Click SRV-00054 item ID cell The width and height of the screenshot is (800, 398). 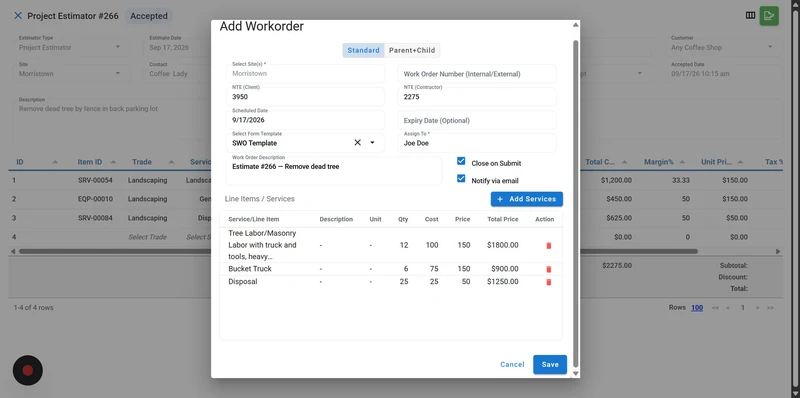pyautogui.click(x=95, y=180)
